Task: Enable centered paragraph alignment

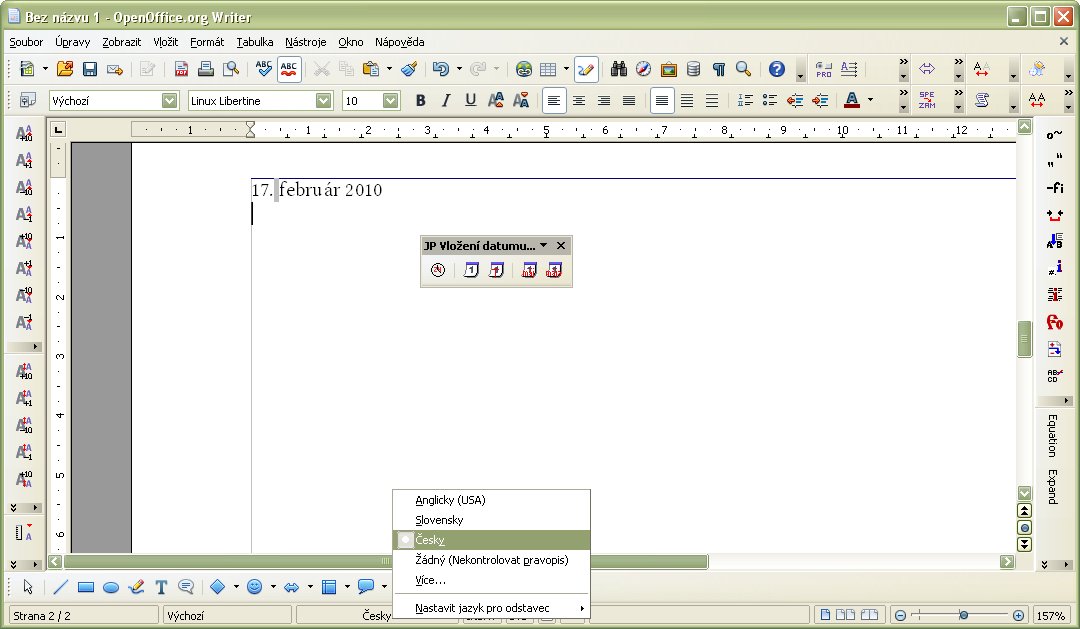Action: pyautogui.click(x=579, y=101)
